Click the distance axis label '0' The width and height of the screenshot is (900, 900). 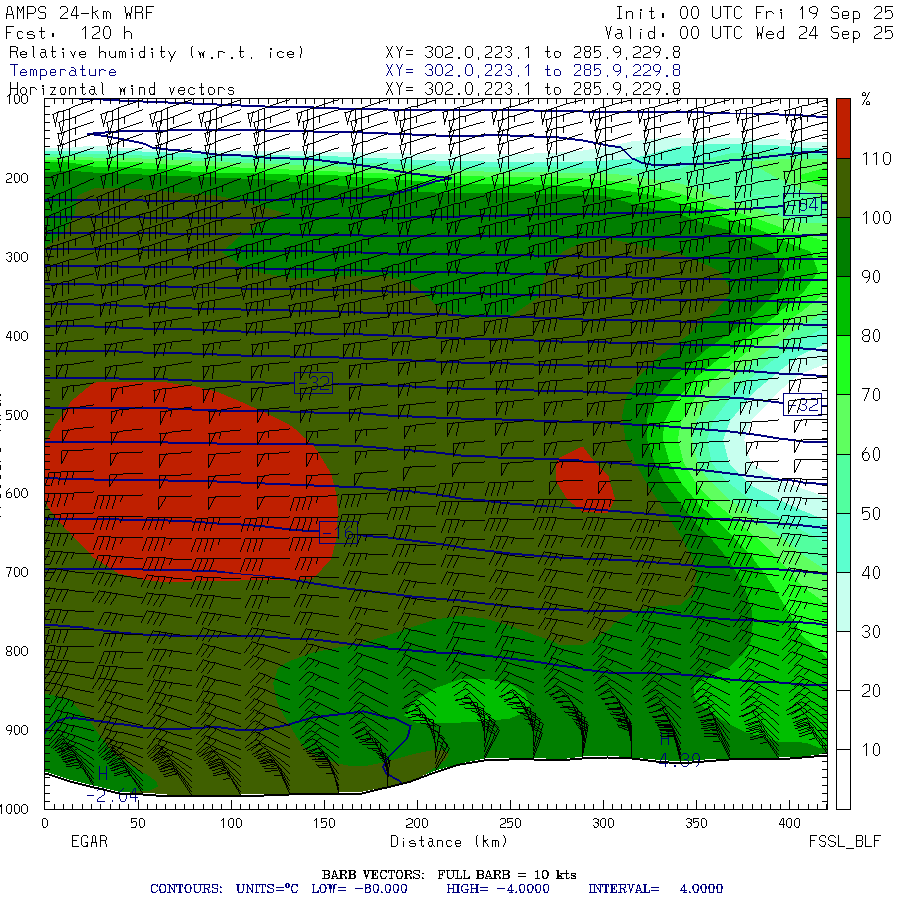coord(45,823)
